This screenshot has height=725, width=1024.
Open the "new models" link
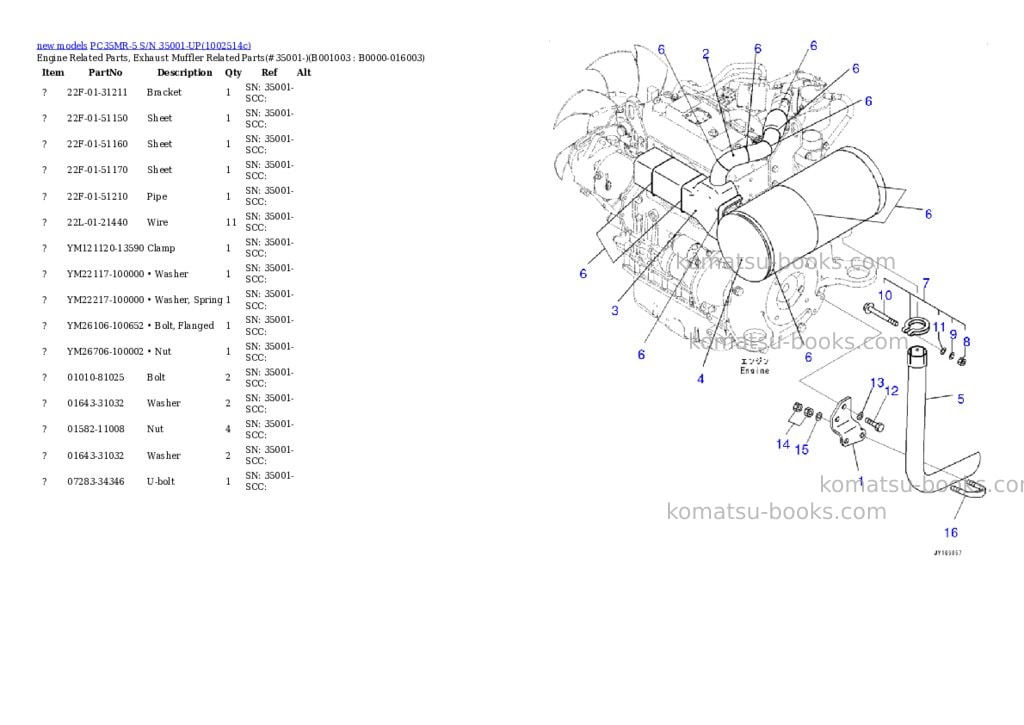click(x=61, y=46)
